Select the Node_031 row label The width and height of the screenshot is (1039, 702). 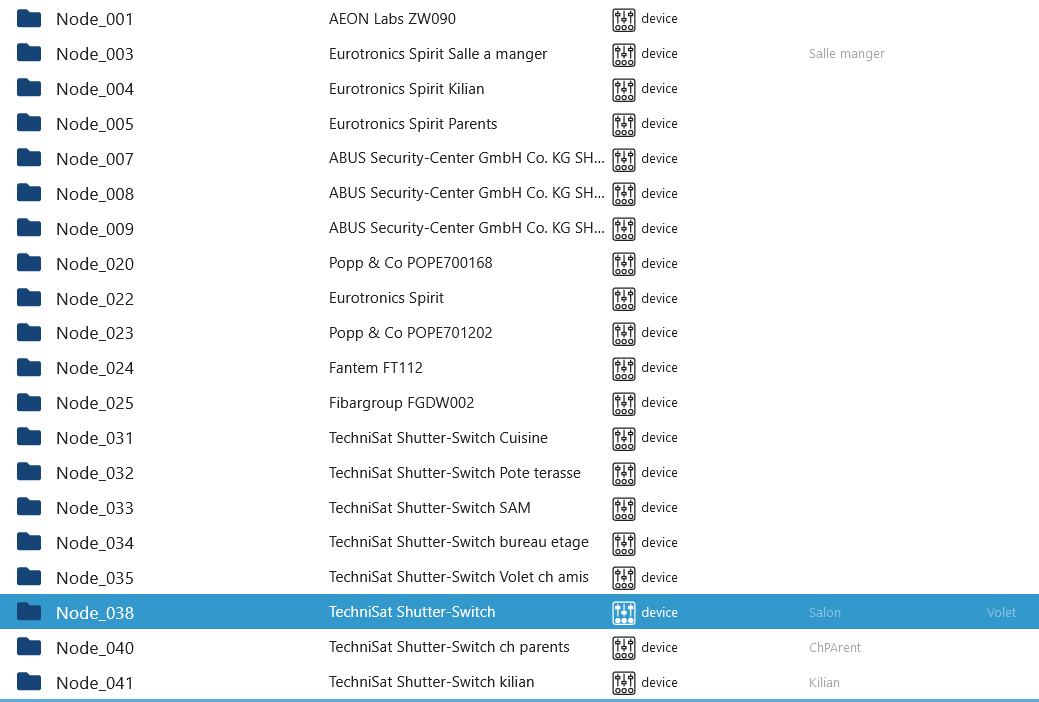(x=94, y=438)
